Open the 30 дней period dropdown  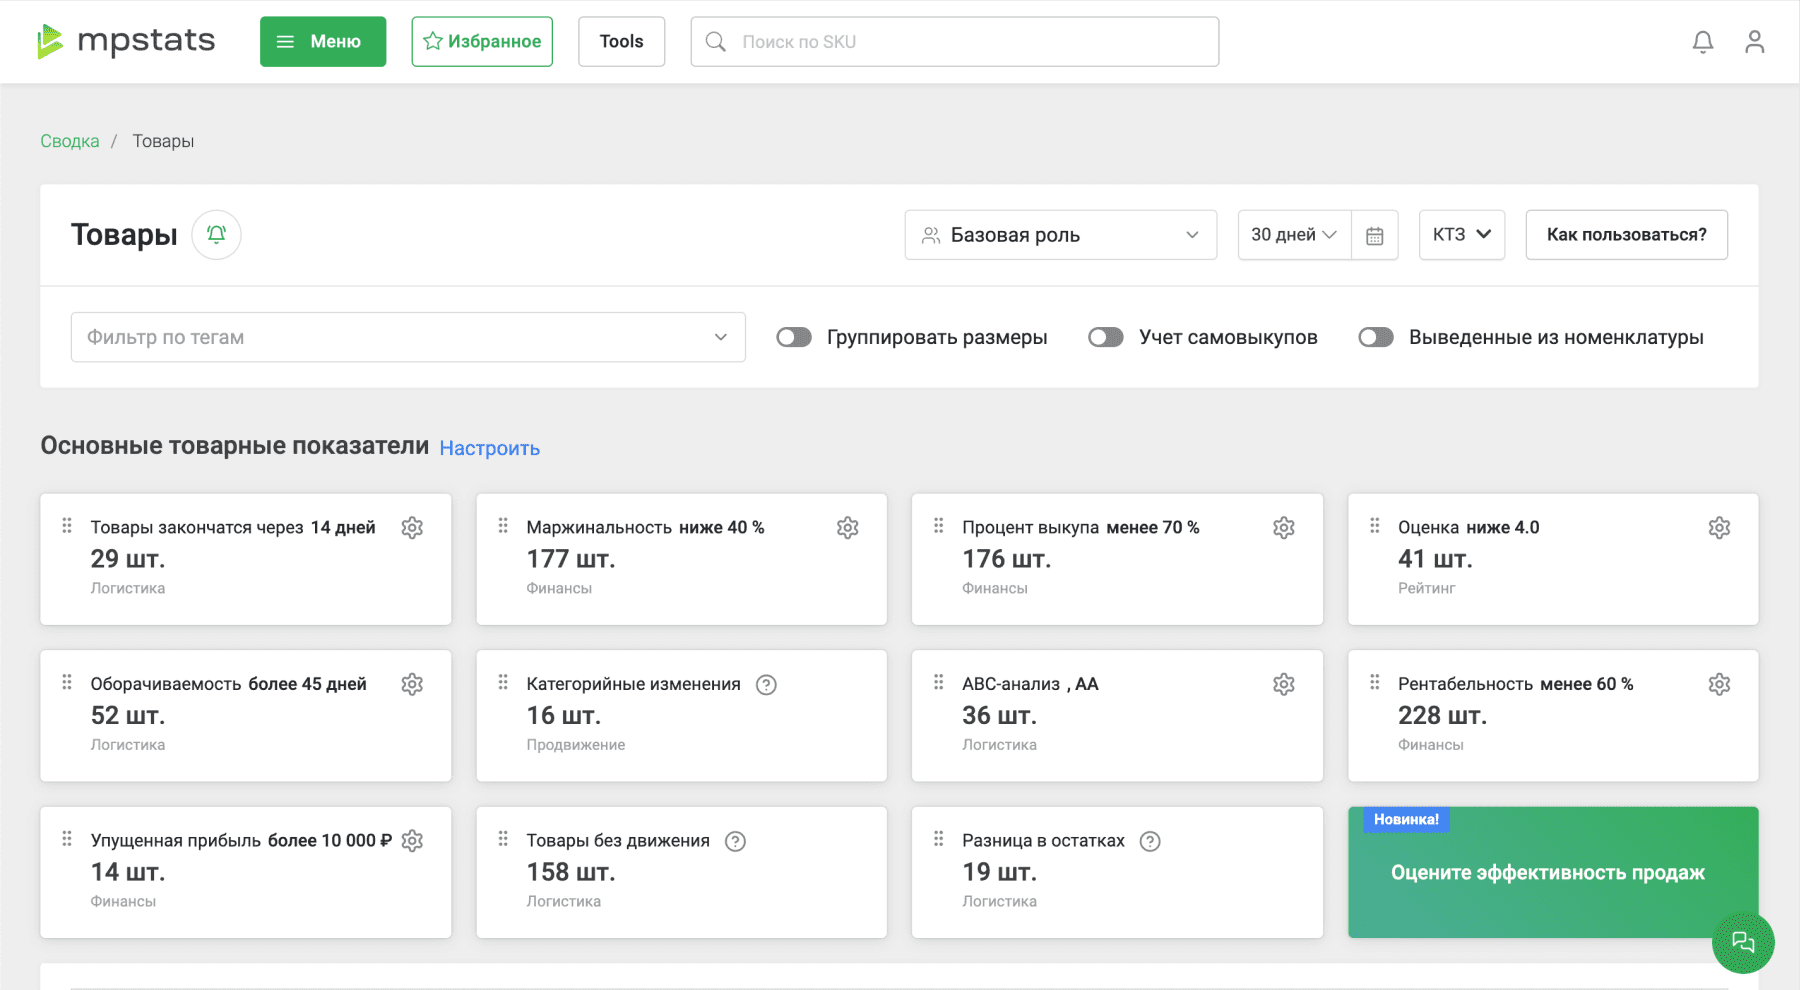(1294, 235)
